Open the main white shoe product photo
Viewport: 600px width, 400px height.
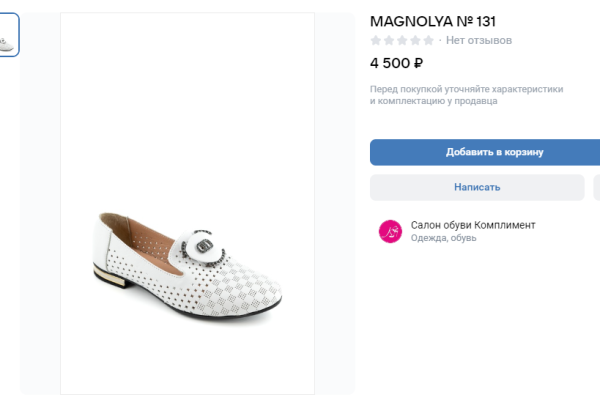[x=187, y=203]
